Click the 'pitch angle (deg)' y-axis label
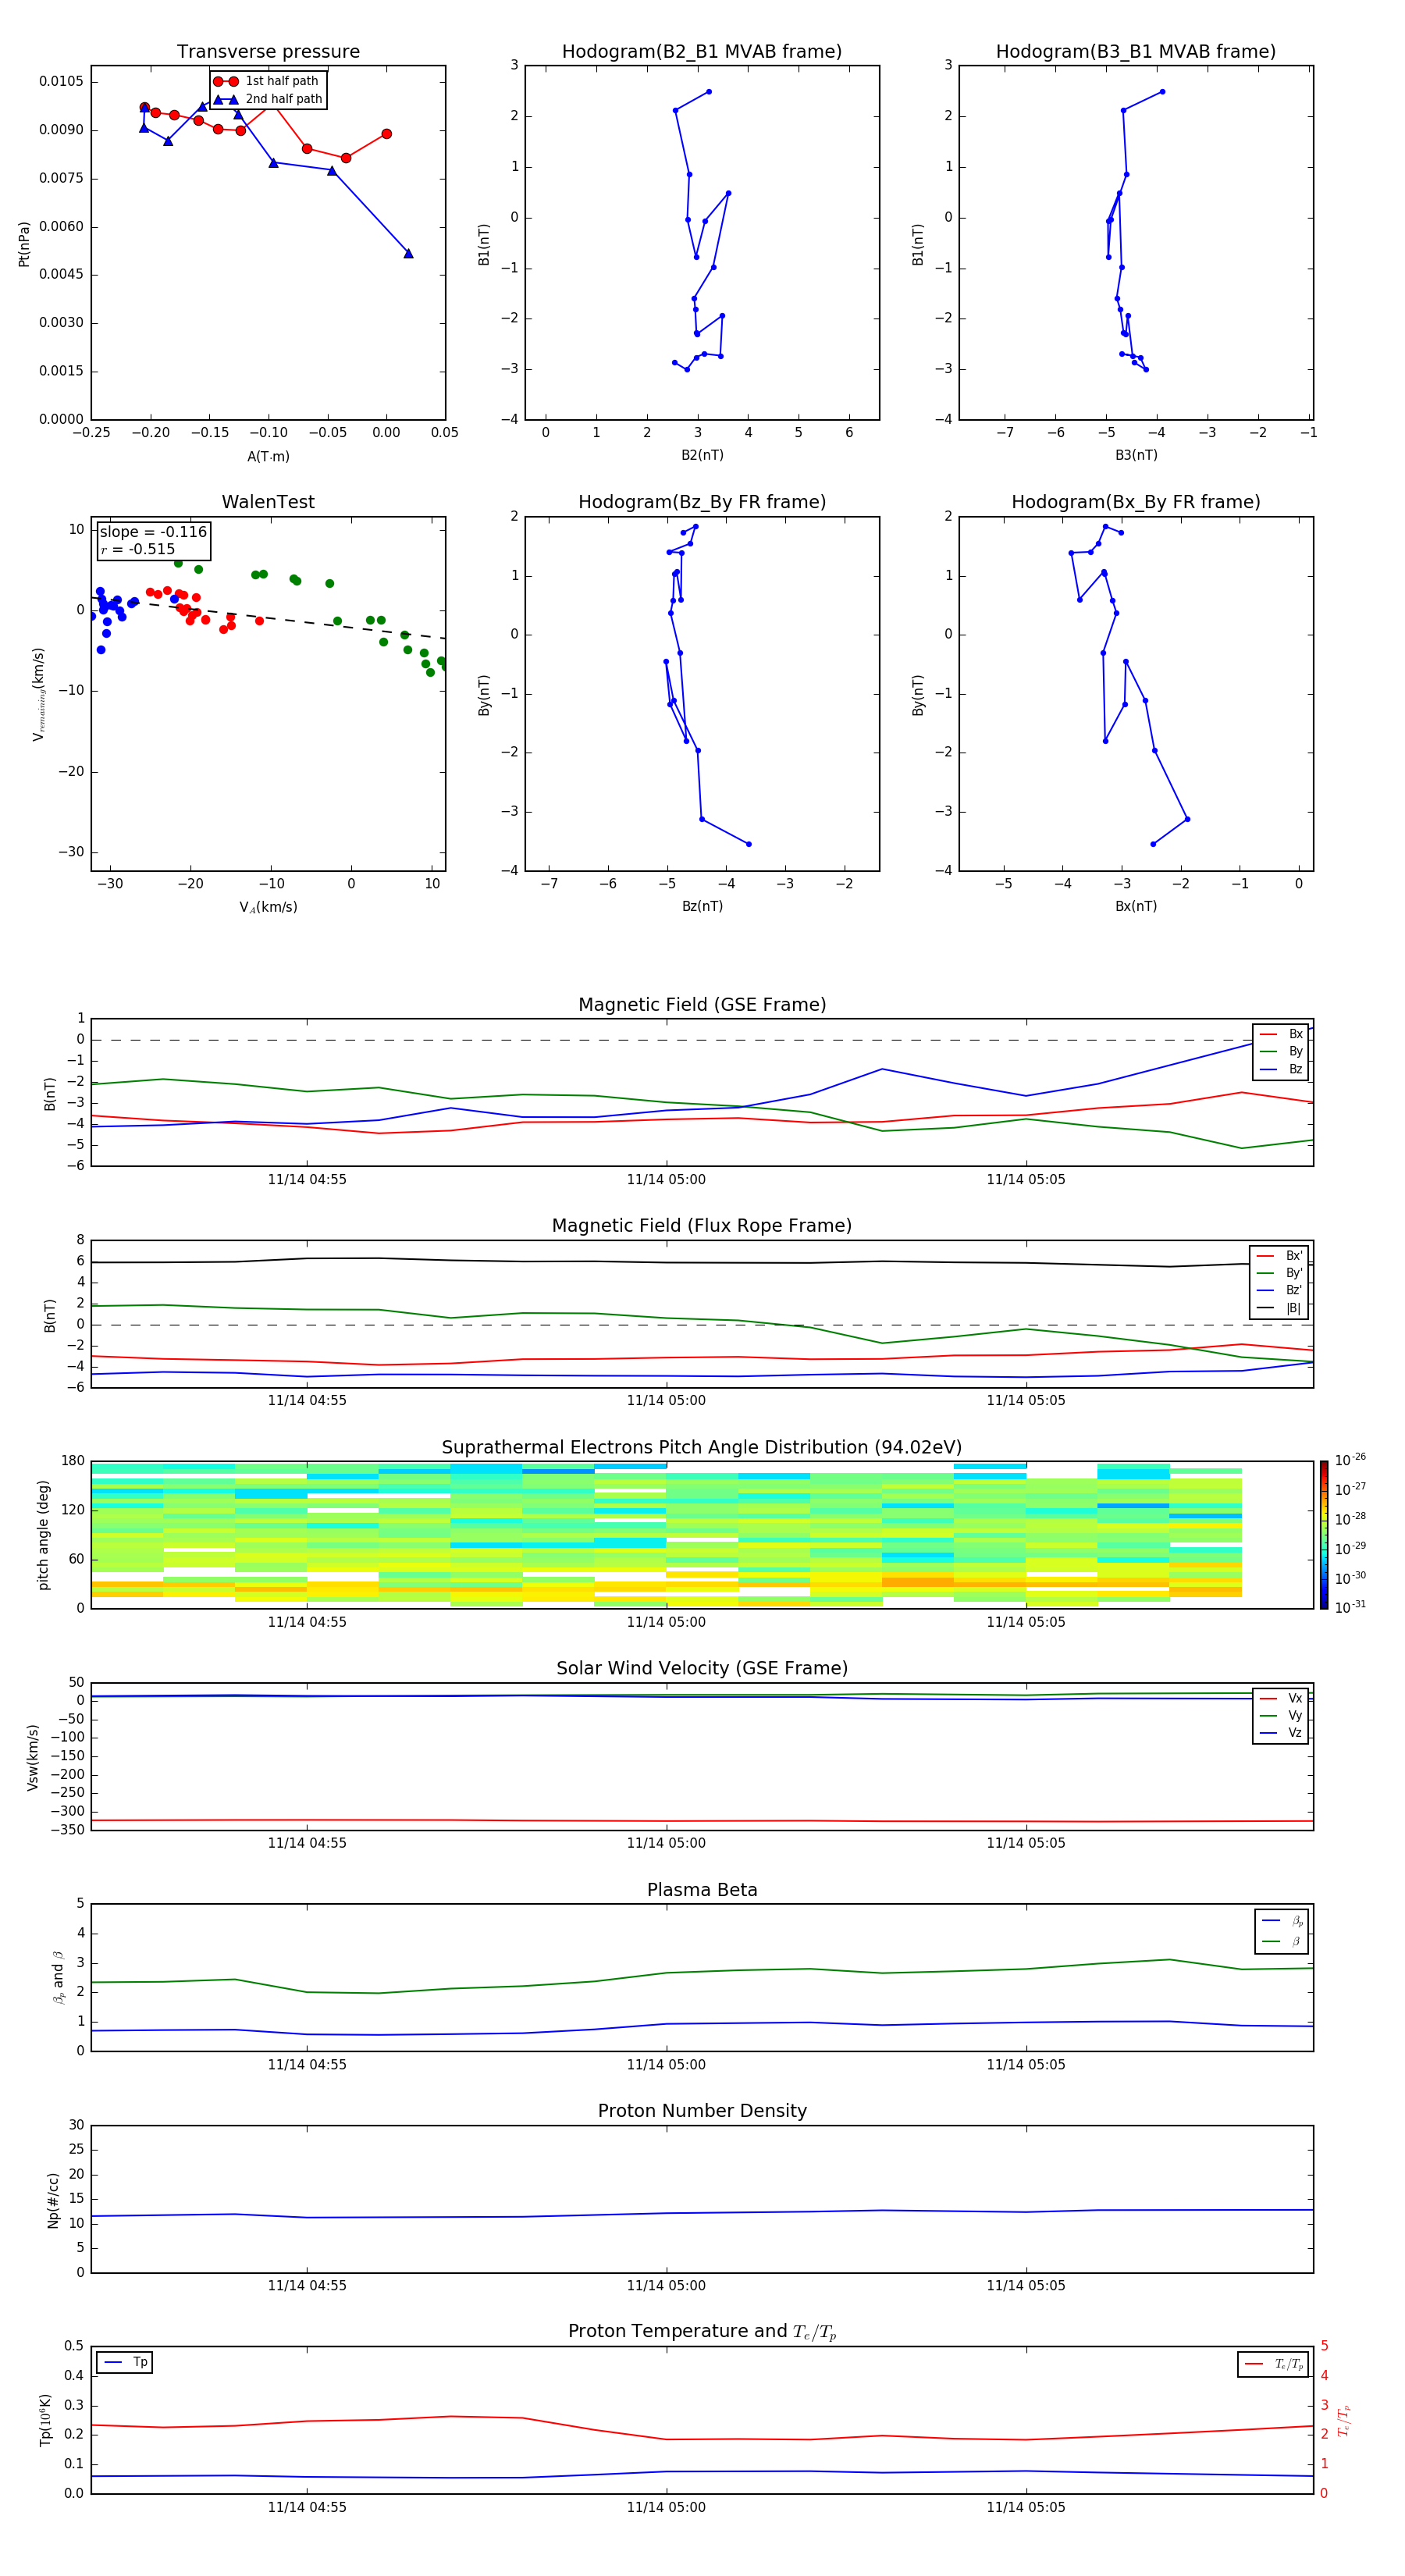The width and height of the screenshot is (1405, 2576). click(x=43, y=1535)
